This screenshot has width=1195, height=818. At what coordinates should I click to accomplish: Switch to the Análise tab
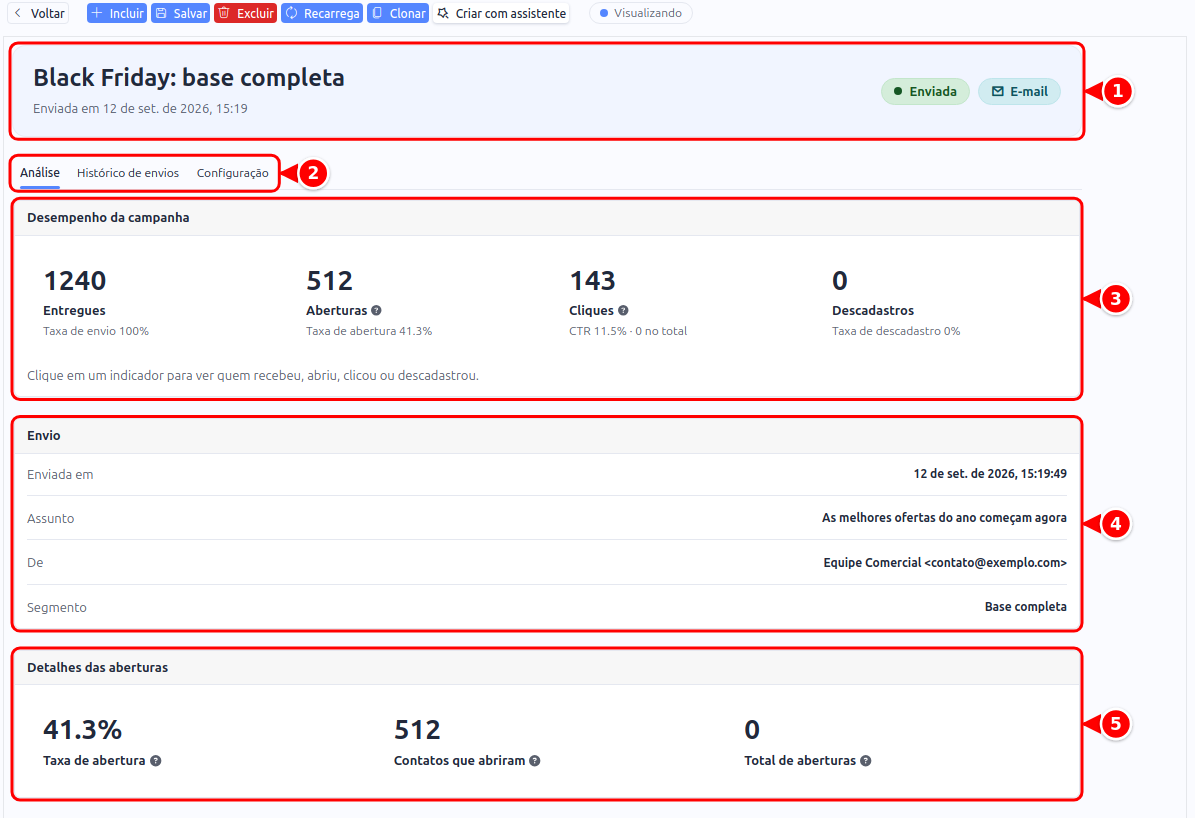pos(40,173)
